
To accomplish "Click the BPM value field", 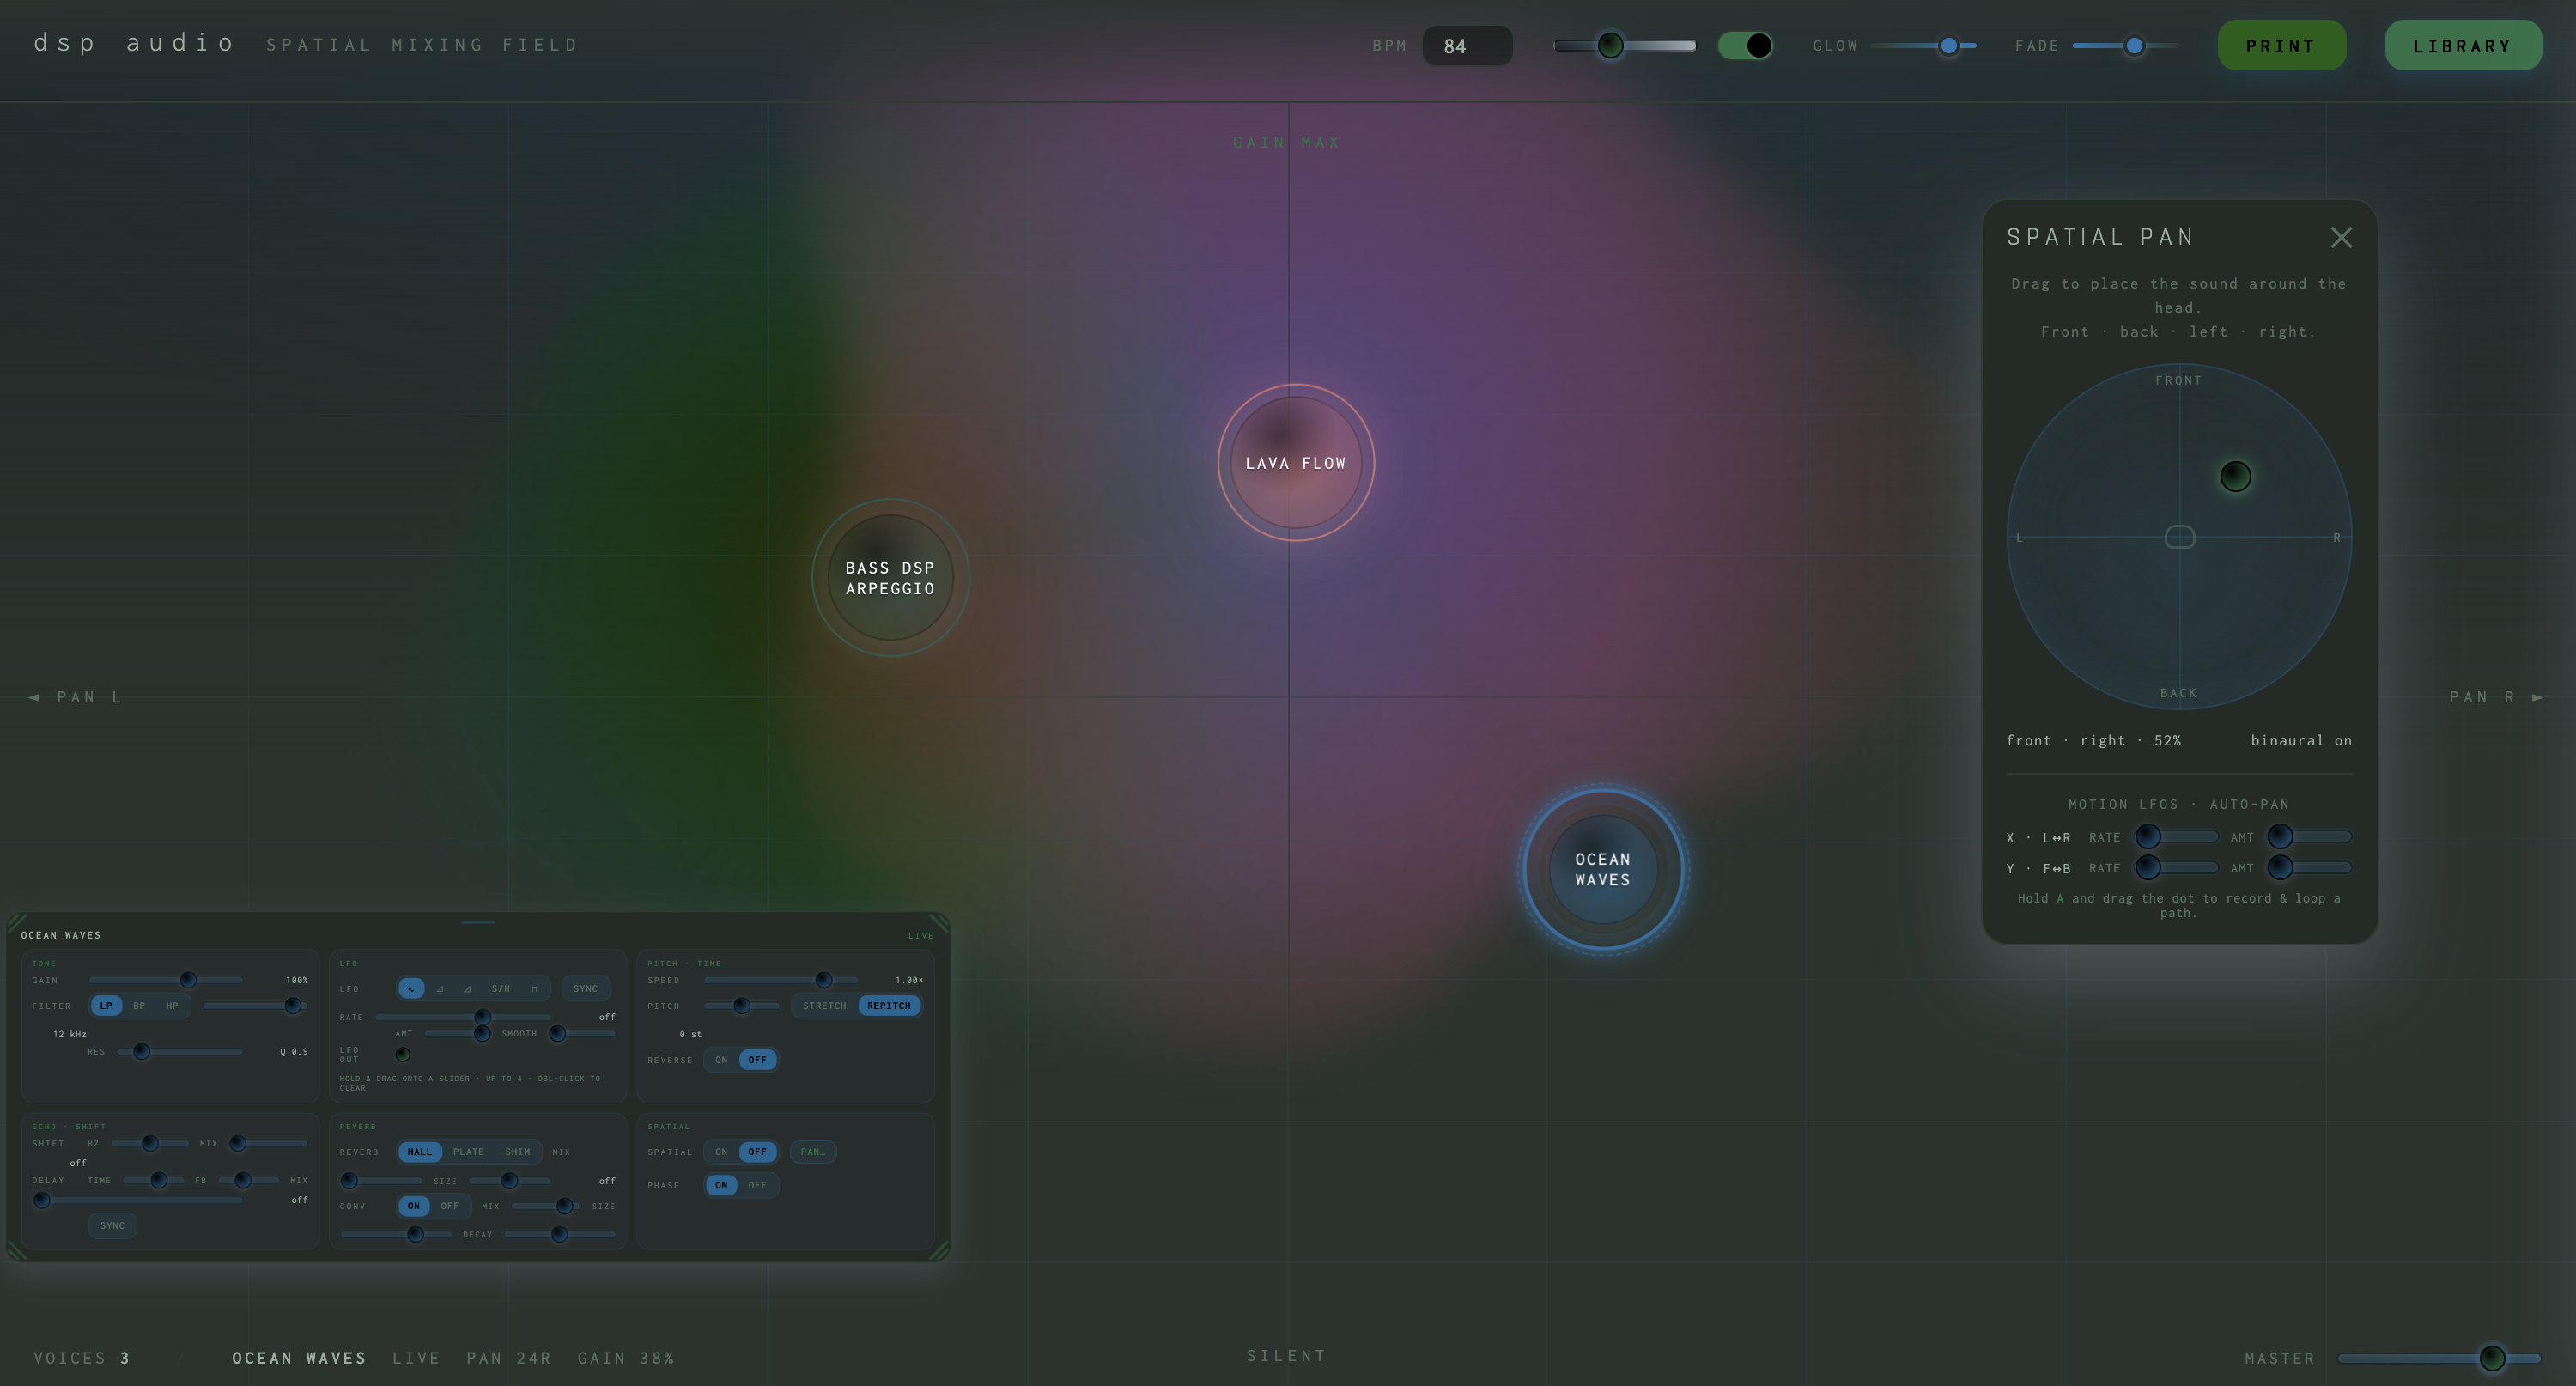I will [x=1467, y=46].
